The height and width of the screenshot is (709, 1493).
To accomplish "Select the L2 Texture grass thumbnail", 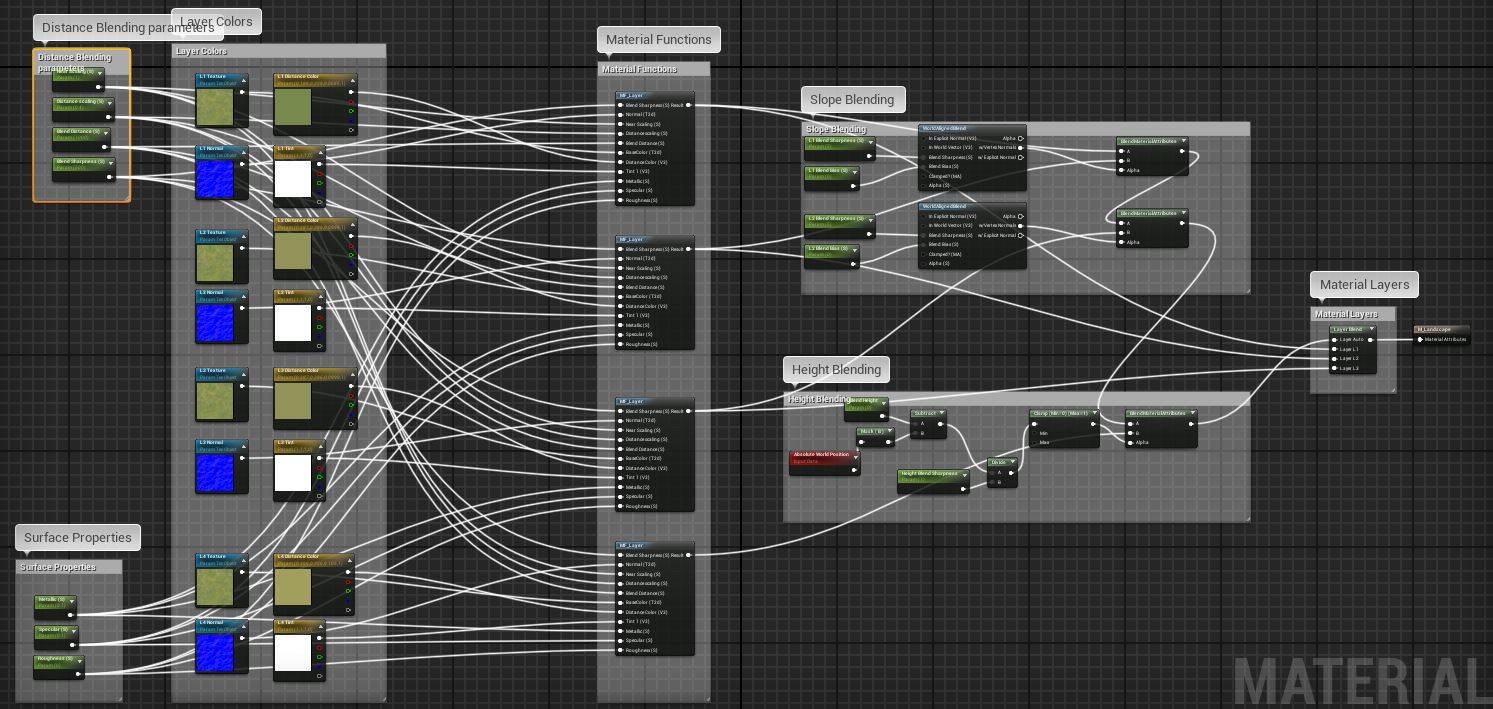I will (215, 263).
